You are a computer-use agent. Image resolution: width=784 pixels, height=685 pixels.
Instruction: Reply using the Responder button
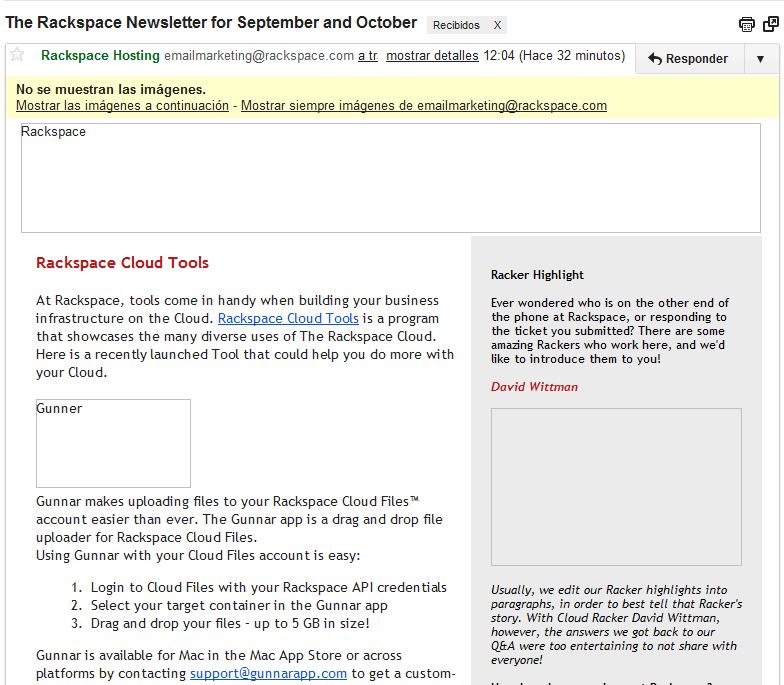pyautogui.click(x=689, y=58)
